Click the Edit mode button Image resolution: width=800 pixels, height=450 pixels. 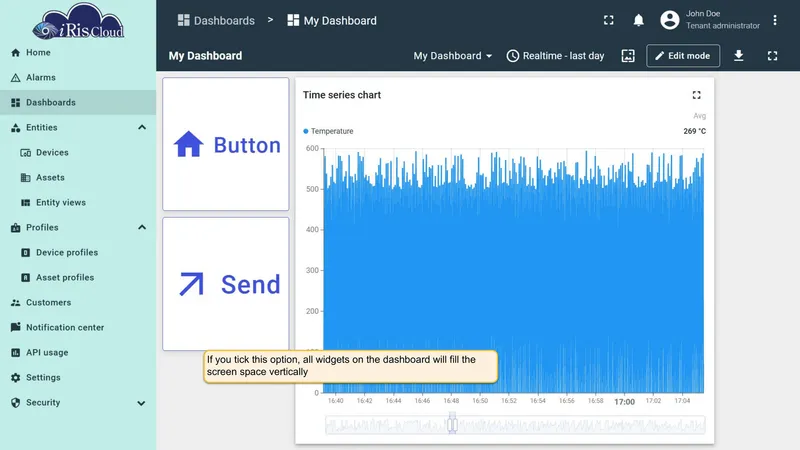pyautogui.click(x=683, y=56)
